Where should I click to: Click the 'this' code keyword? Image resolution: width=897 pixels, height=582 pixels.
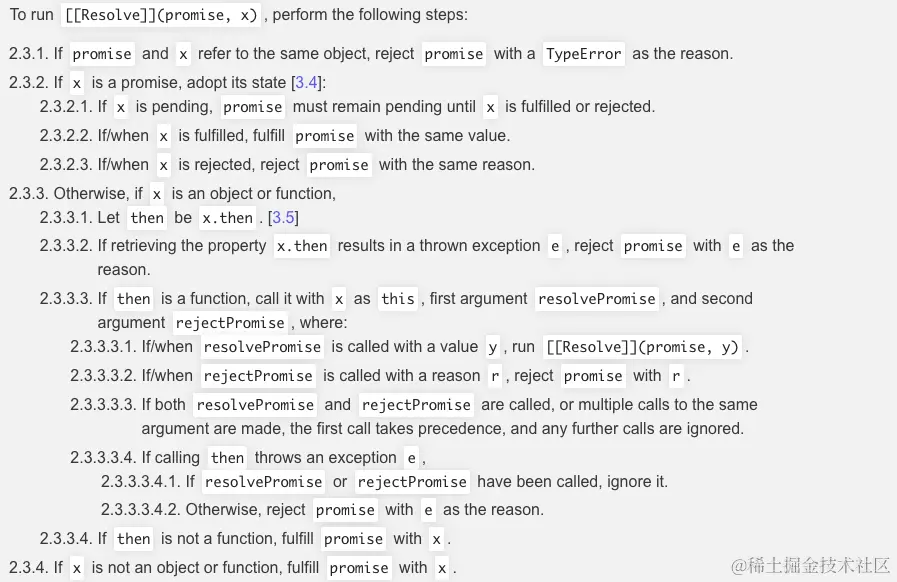(x=397, y=298)
